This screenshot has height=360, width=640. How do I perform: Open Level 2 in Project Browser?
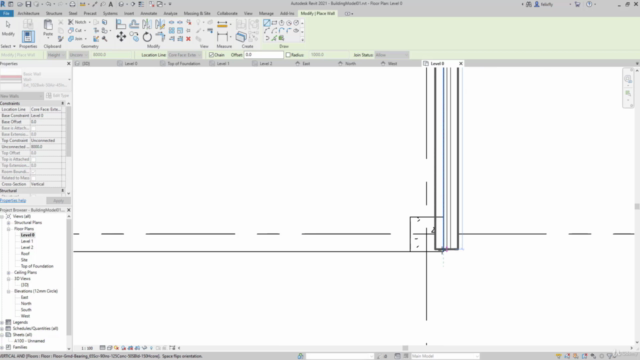[27, 248]
